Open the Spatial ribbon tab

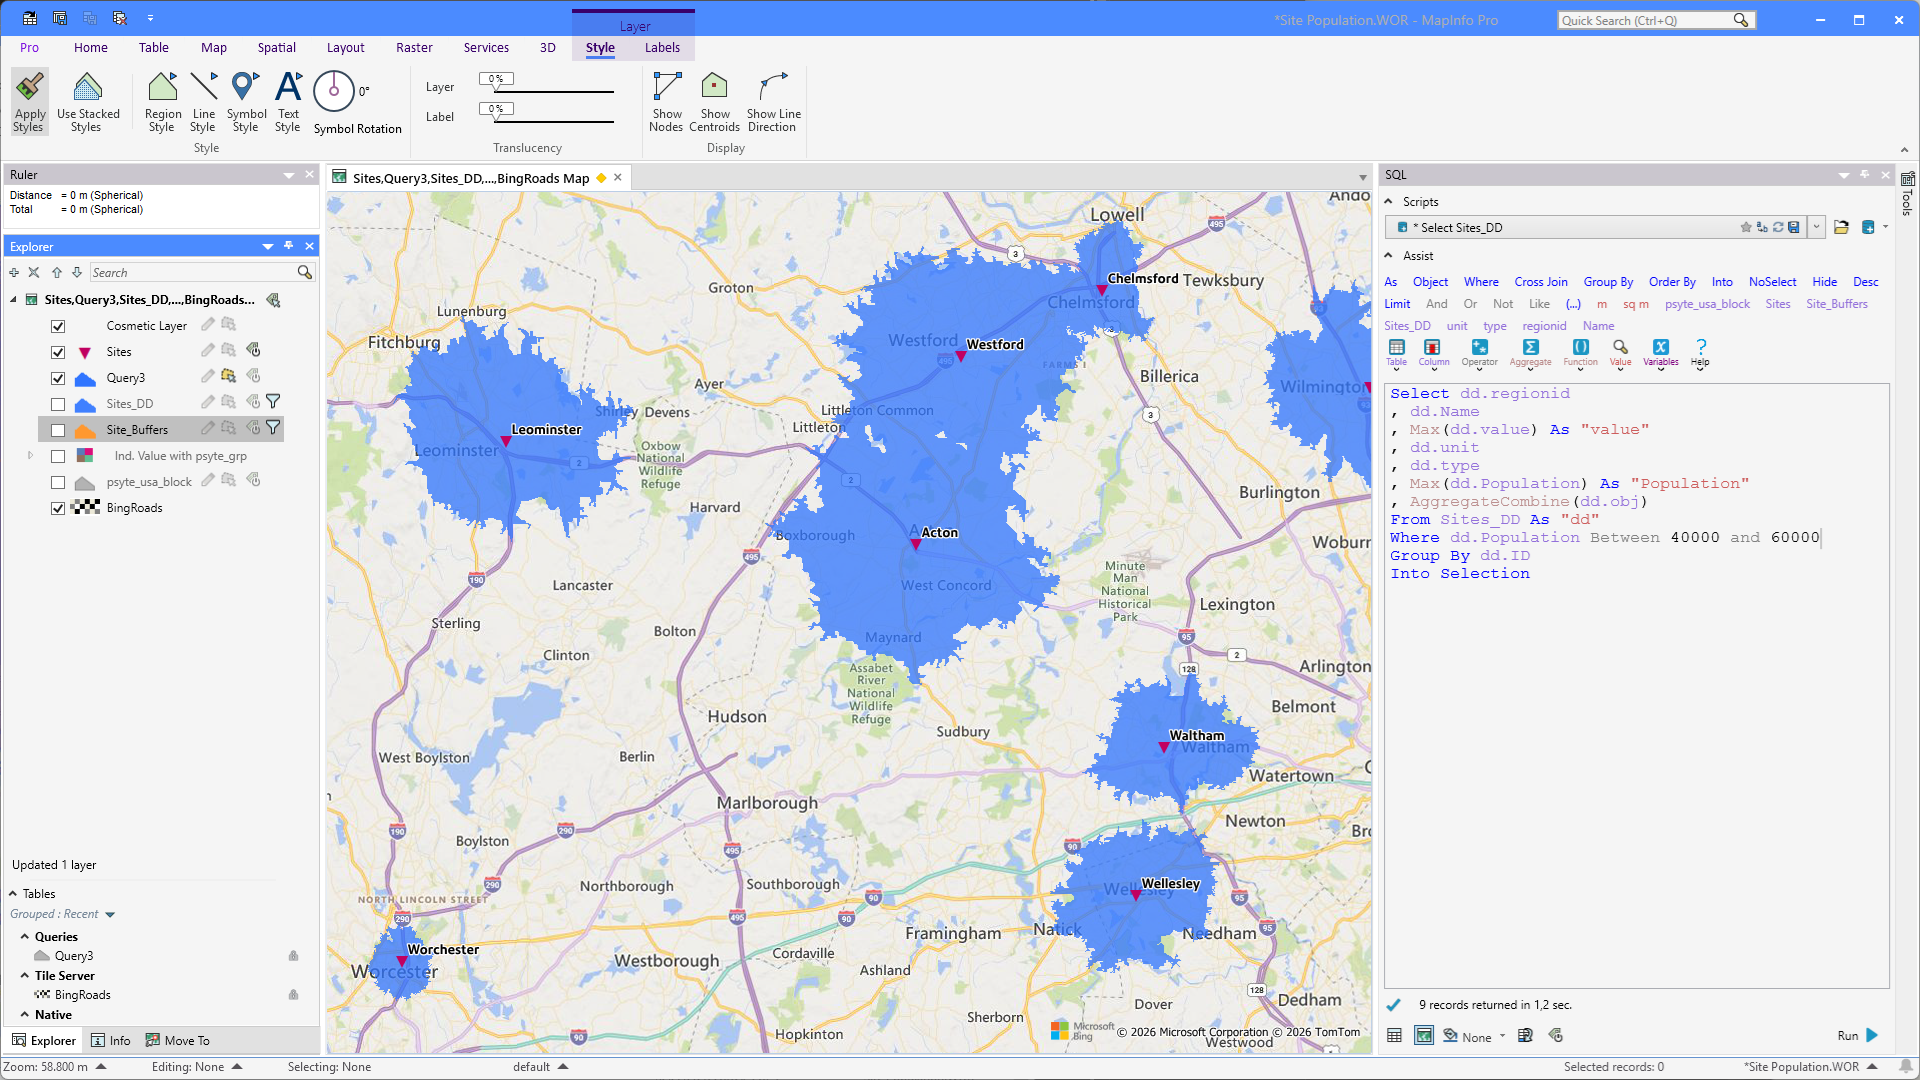coord(276,48)
